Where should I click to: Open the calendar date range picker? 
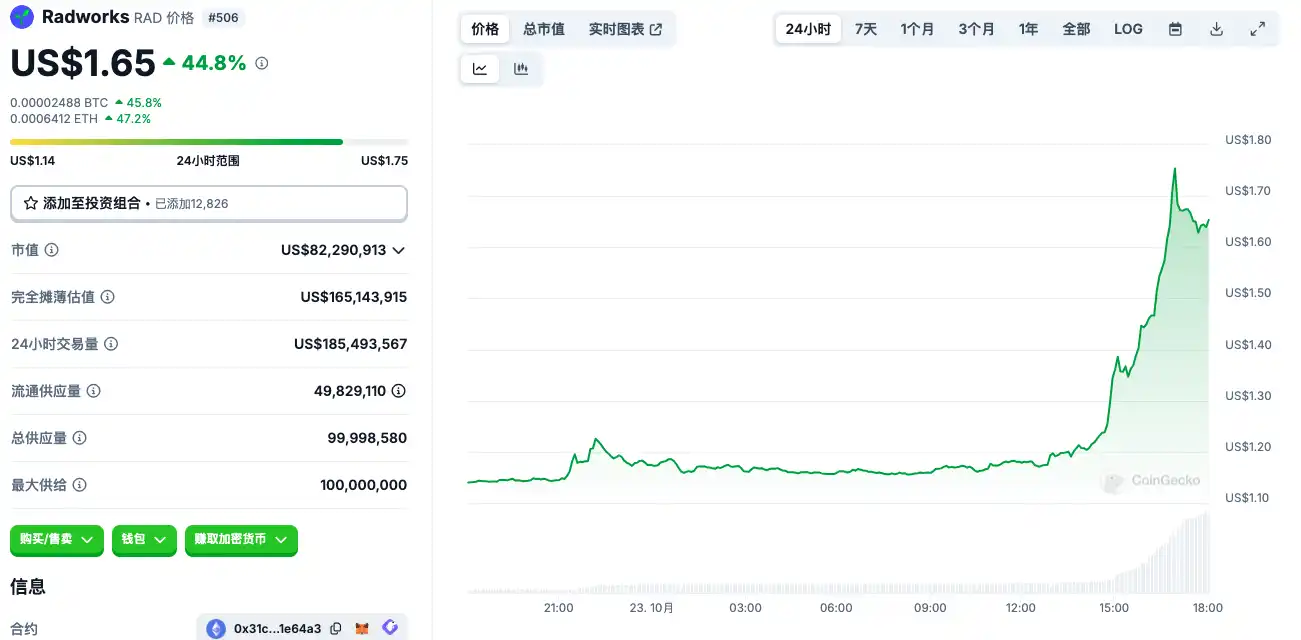[x=1175, y=29]
